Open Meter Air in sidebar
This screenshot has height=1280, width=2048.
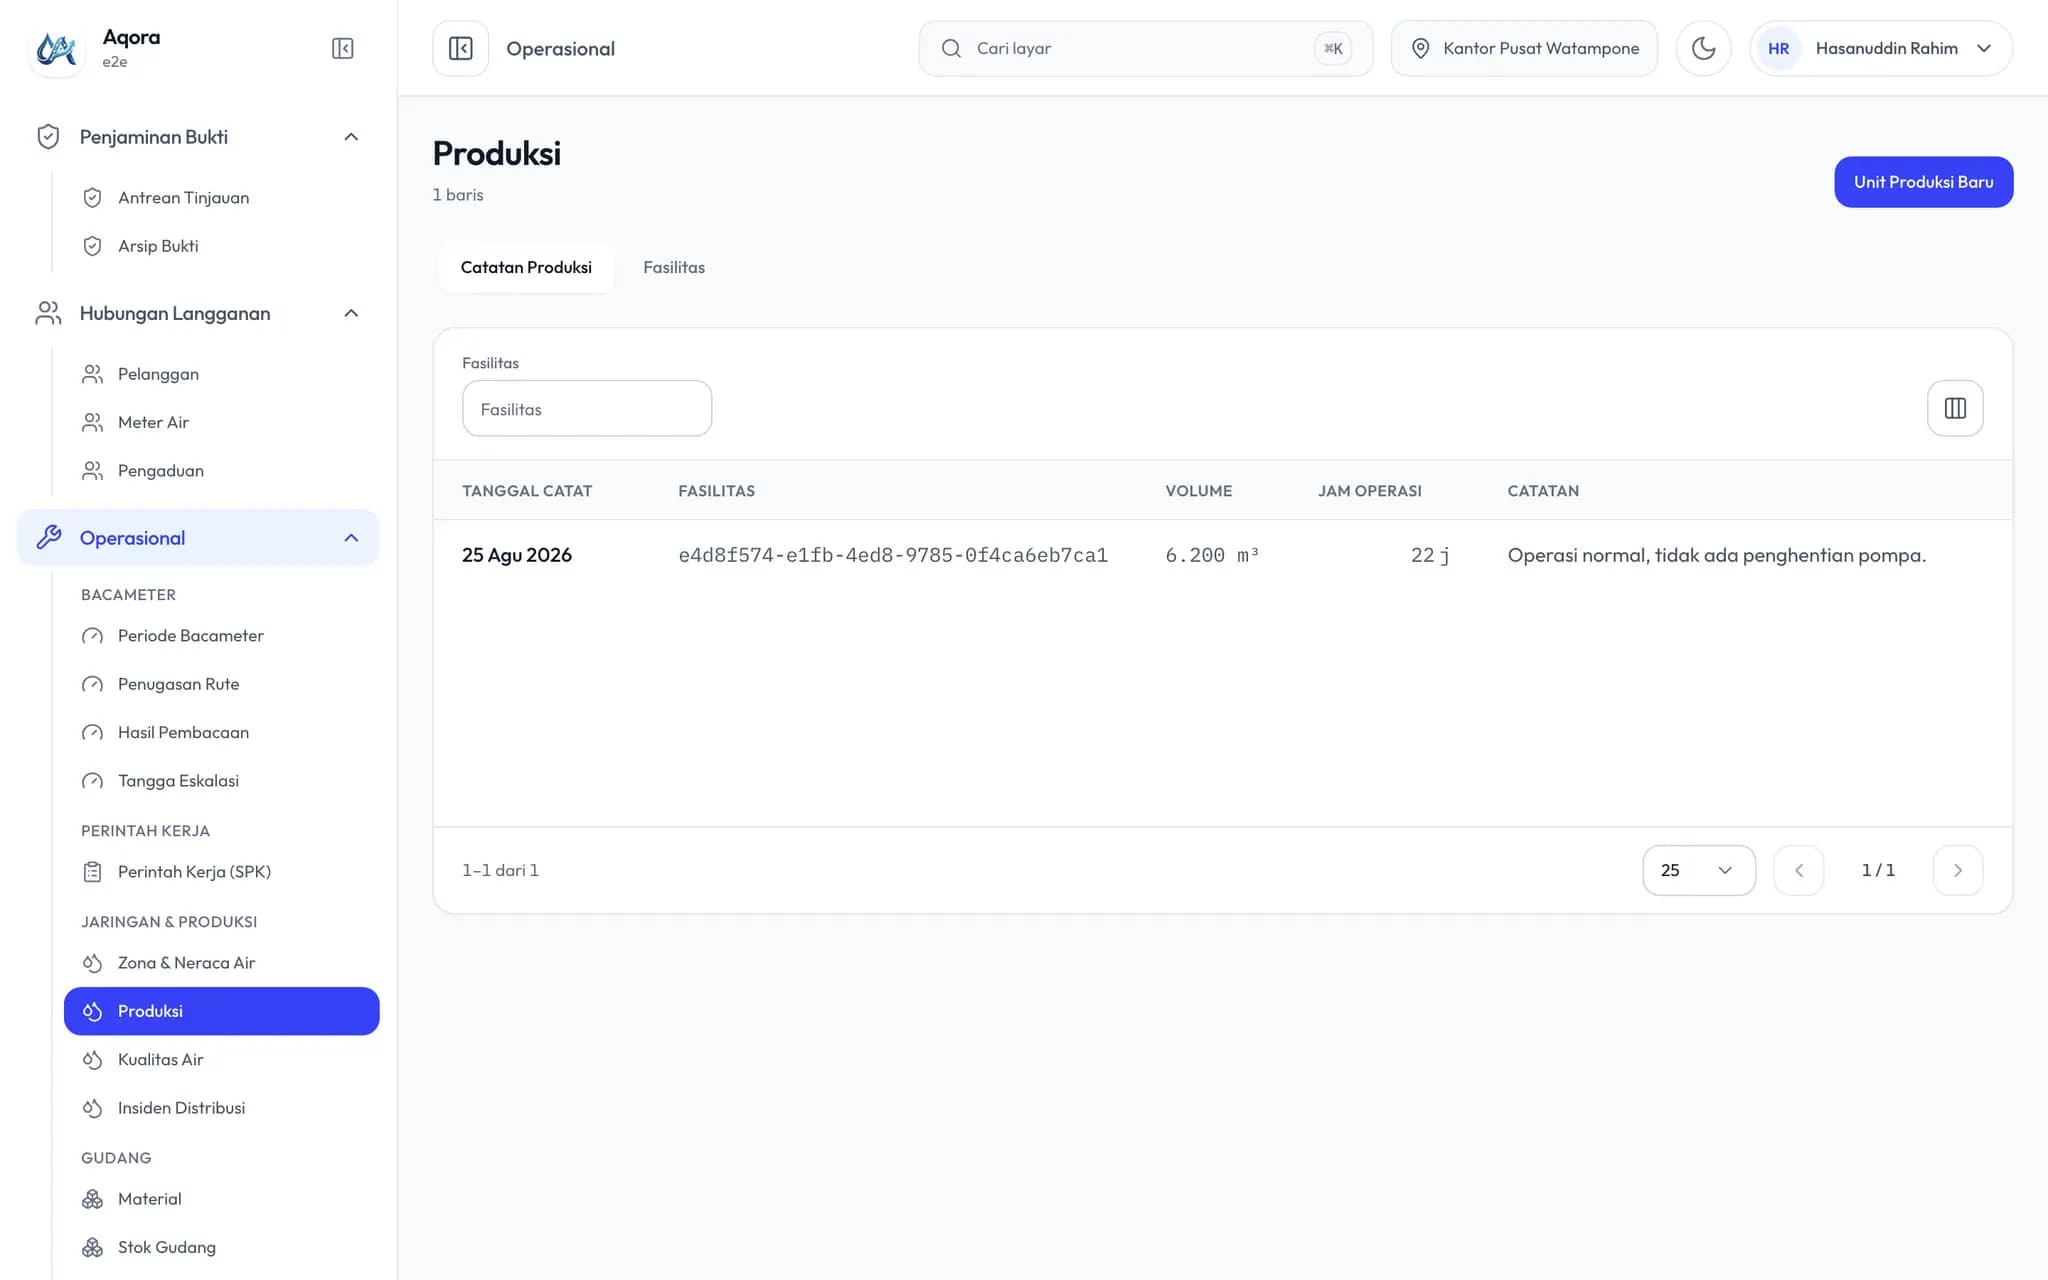tap(222, 422)
